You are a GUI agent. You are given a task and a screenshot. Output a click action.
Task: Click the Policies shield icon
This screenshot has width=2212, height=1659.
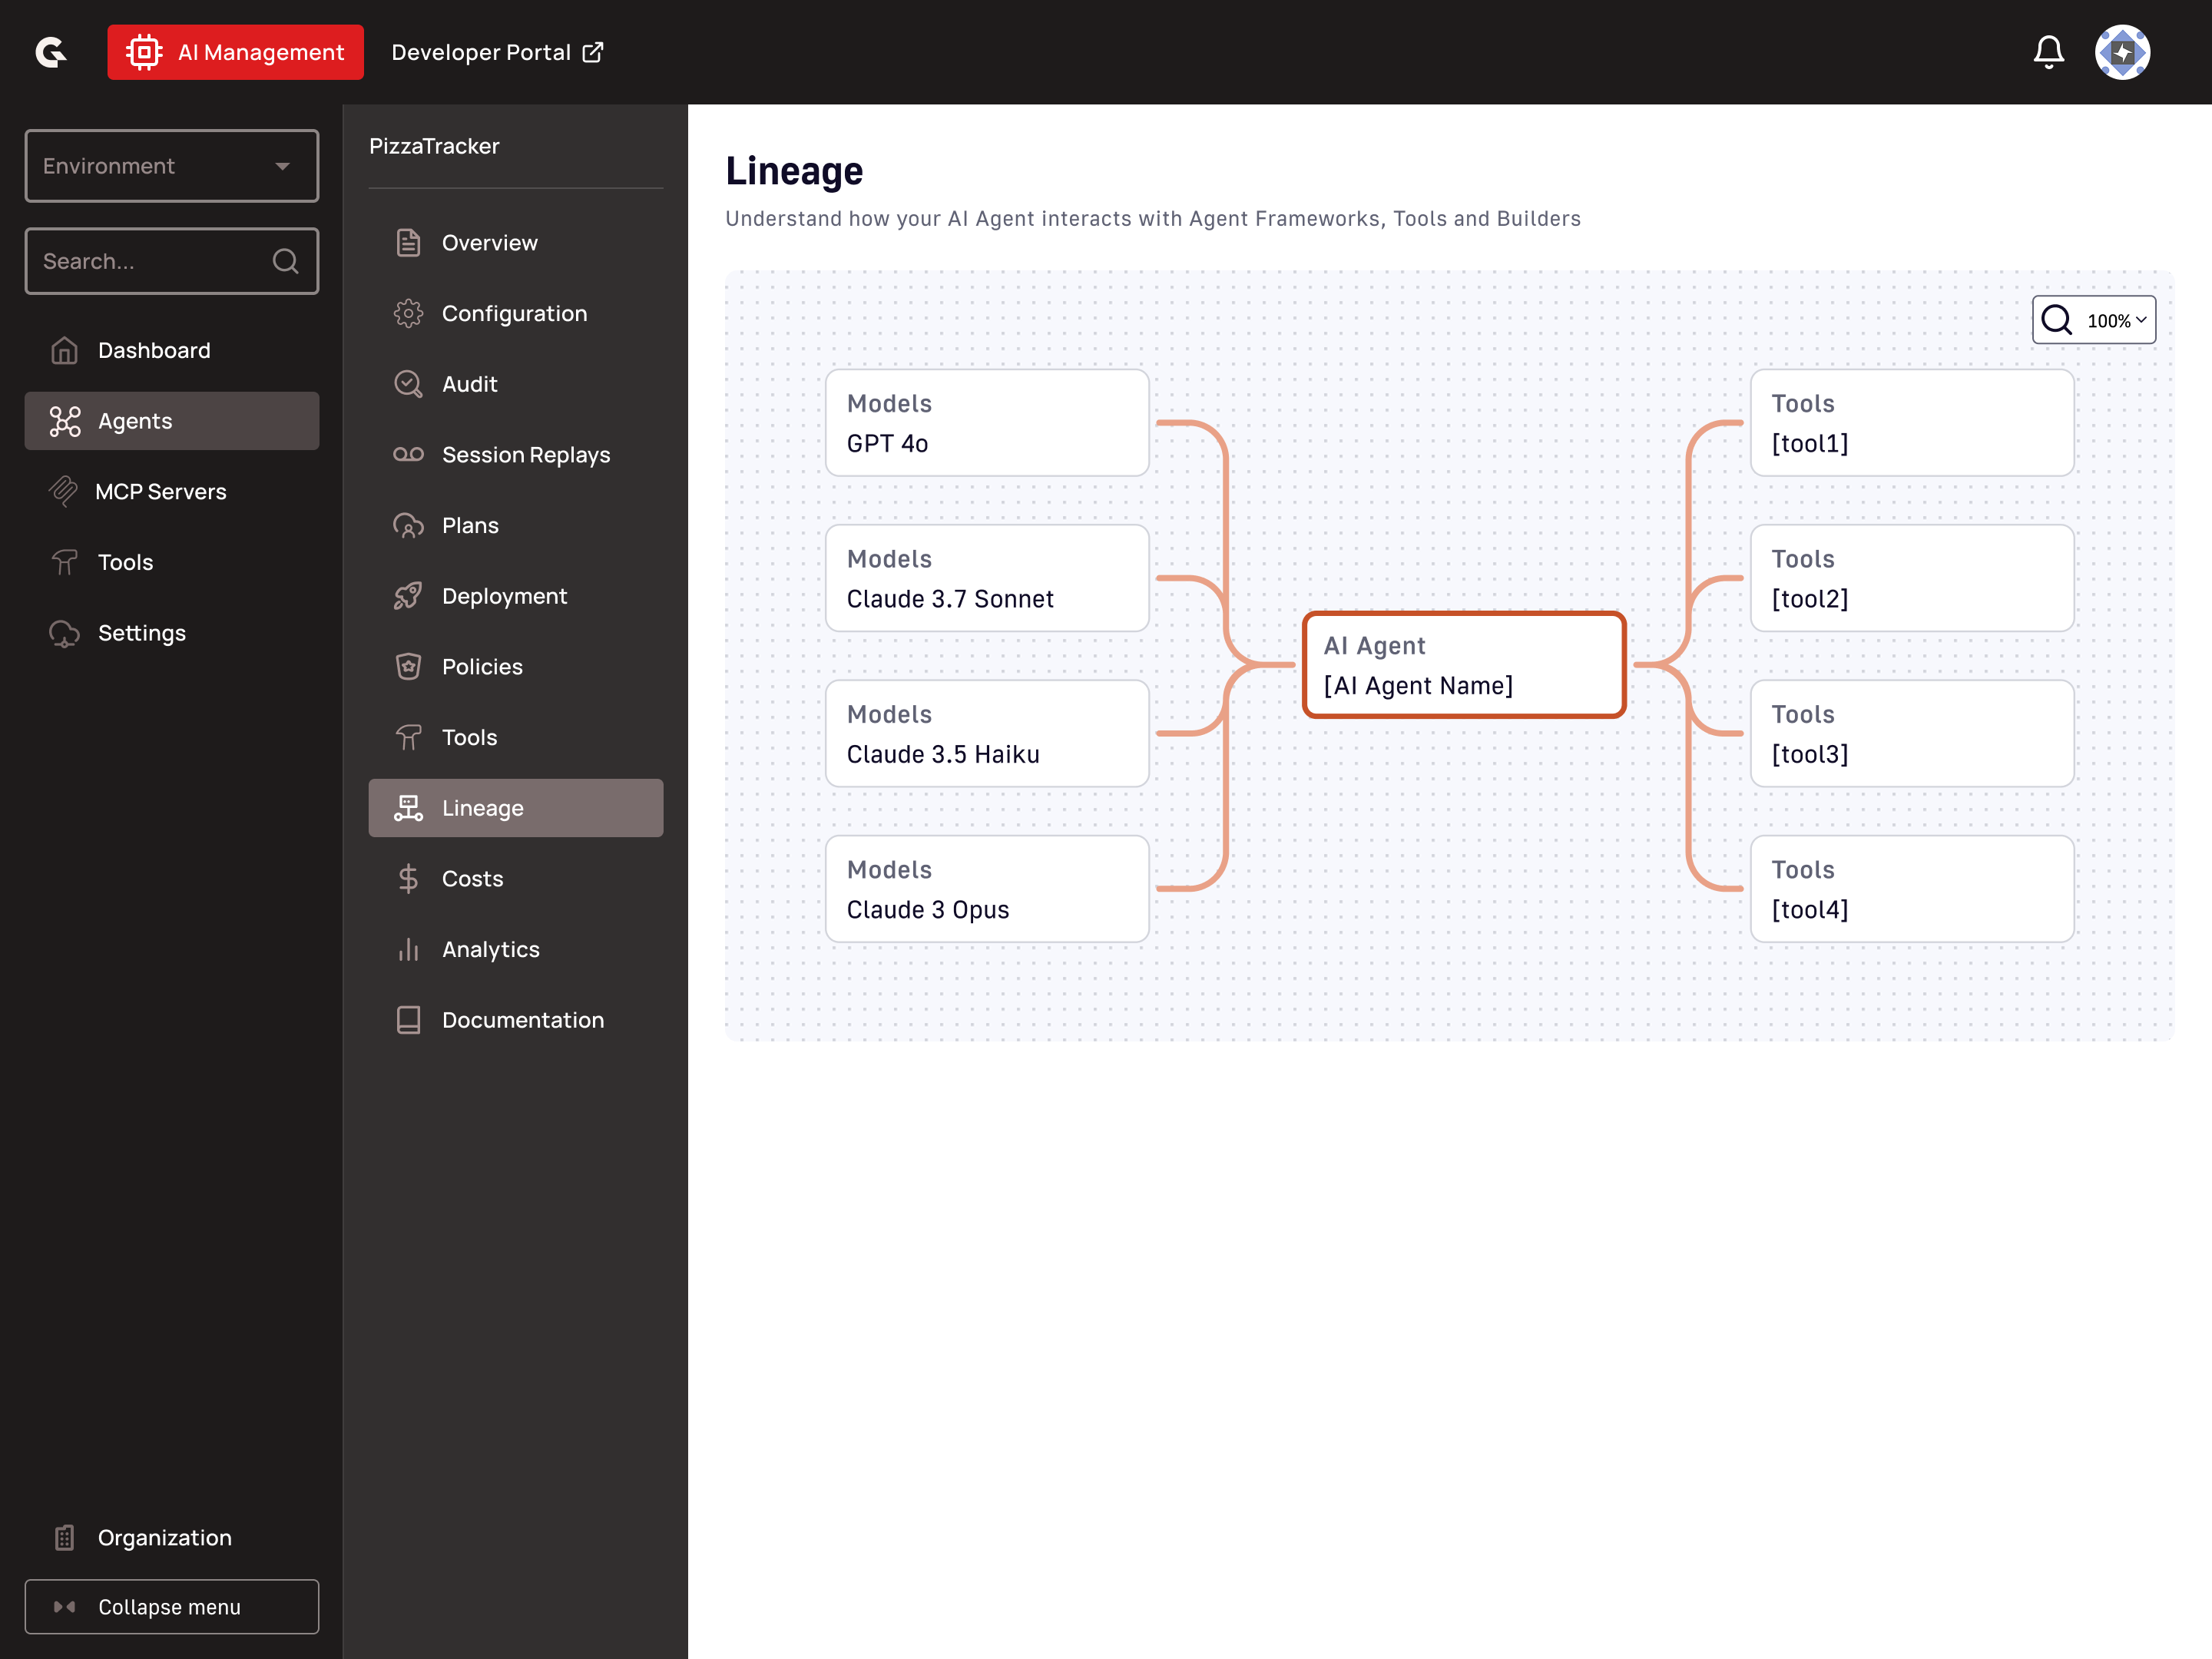coord(408,666)
